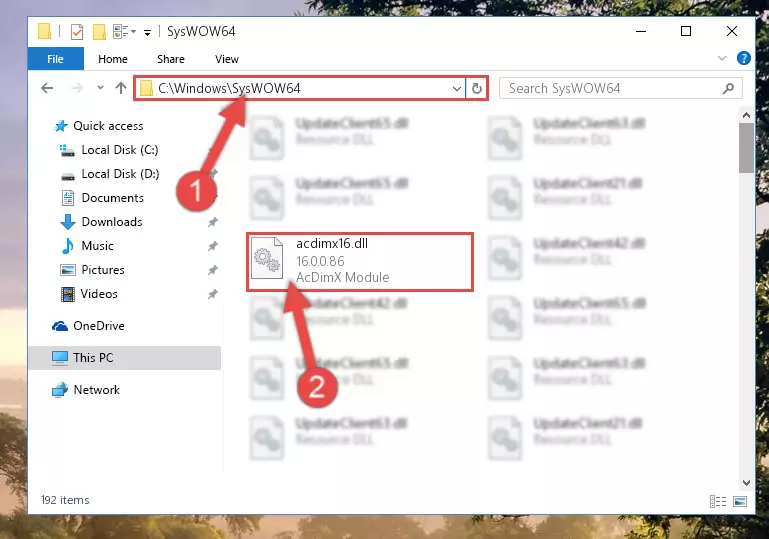Go up one folder level
The width and height of the screenshot is (769, 539).
tap(121, 88)
